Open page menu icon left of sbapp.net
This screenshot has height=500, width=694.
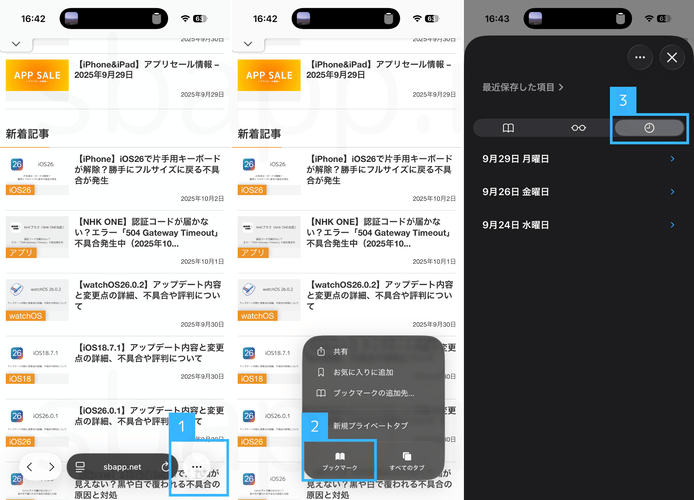(81, 467)
